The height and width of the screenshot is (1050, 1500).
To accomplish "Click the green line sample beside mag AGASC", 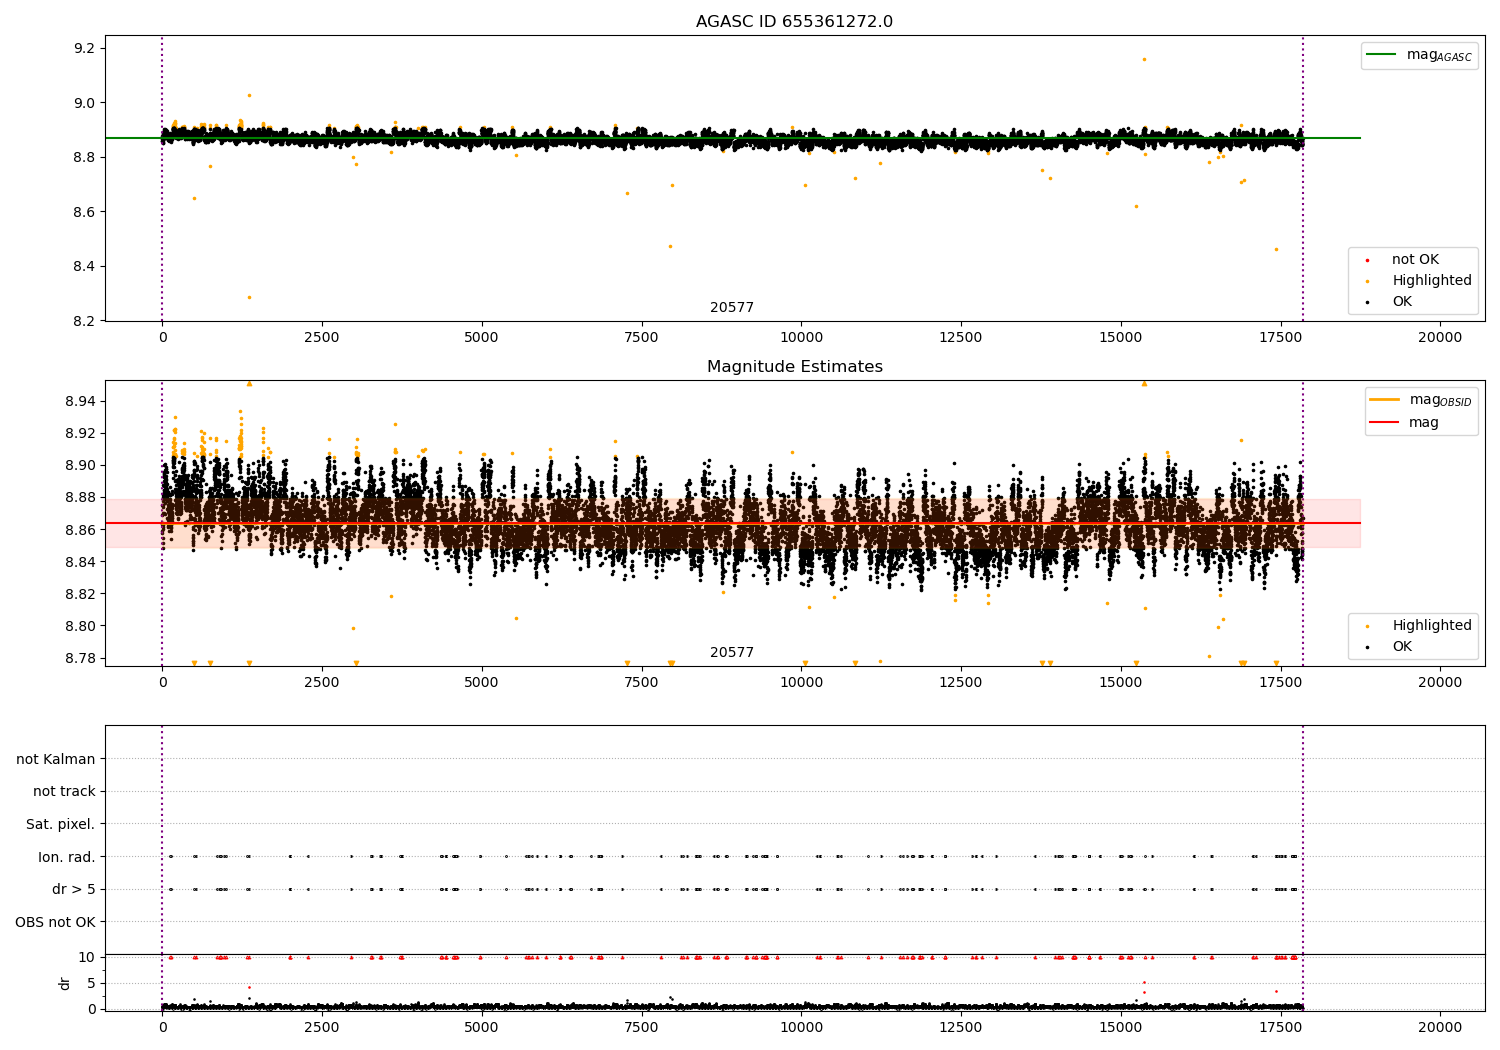I will point(1382,54).
